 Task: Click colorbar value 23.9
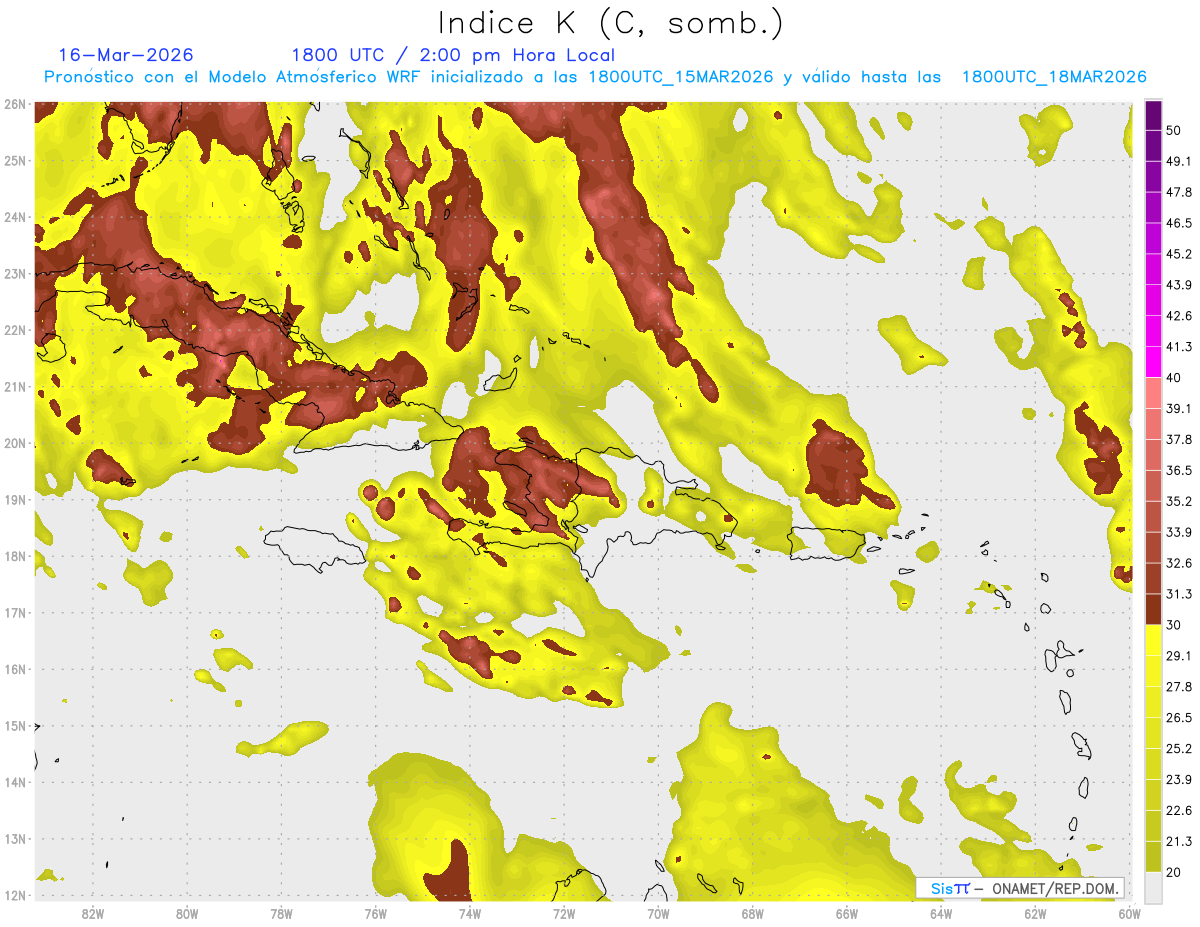pyautogui.click(x=1179, y=779)
